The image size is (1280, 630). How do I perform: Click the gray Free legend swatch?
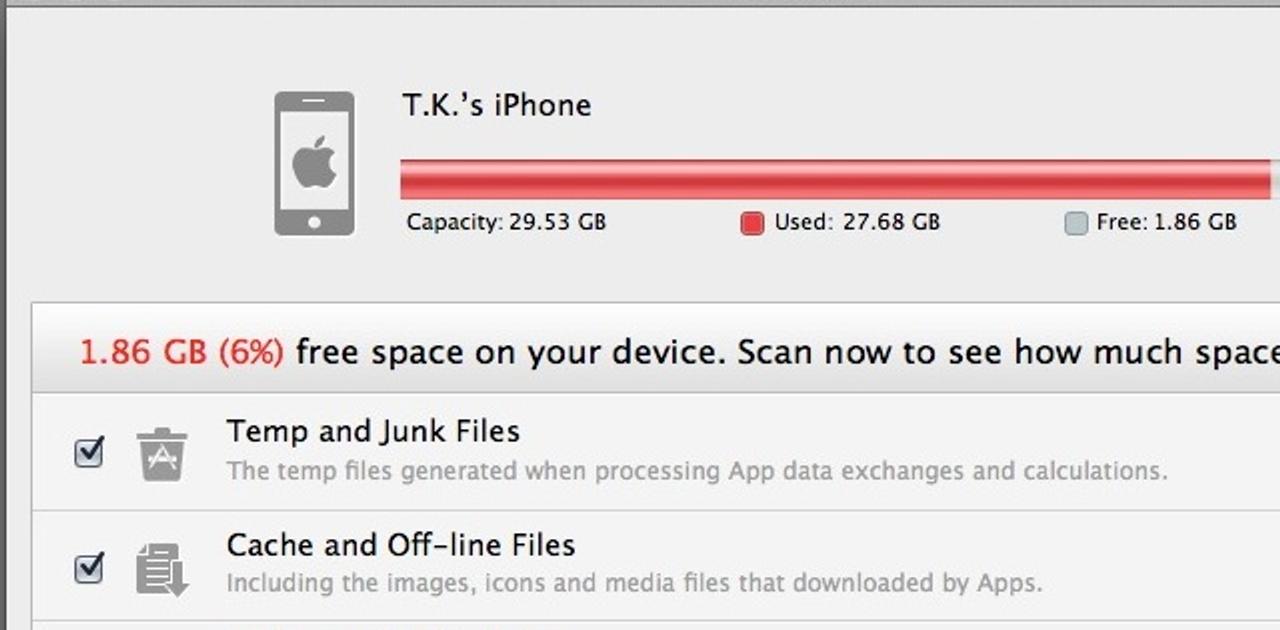pos(1076,223)
